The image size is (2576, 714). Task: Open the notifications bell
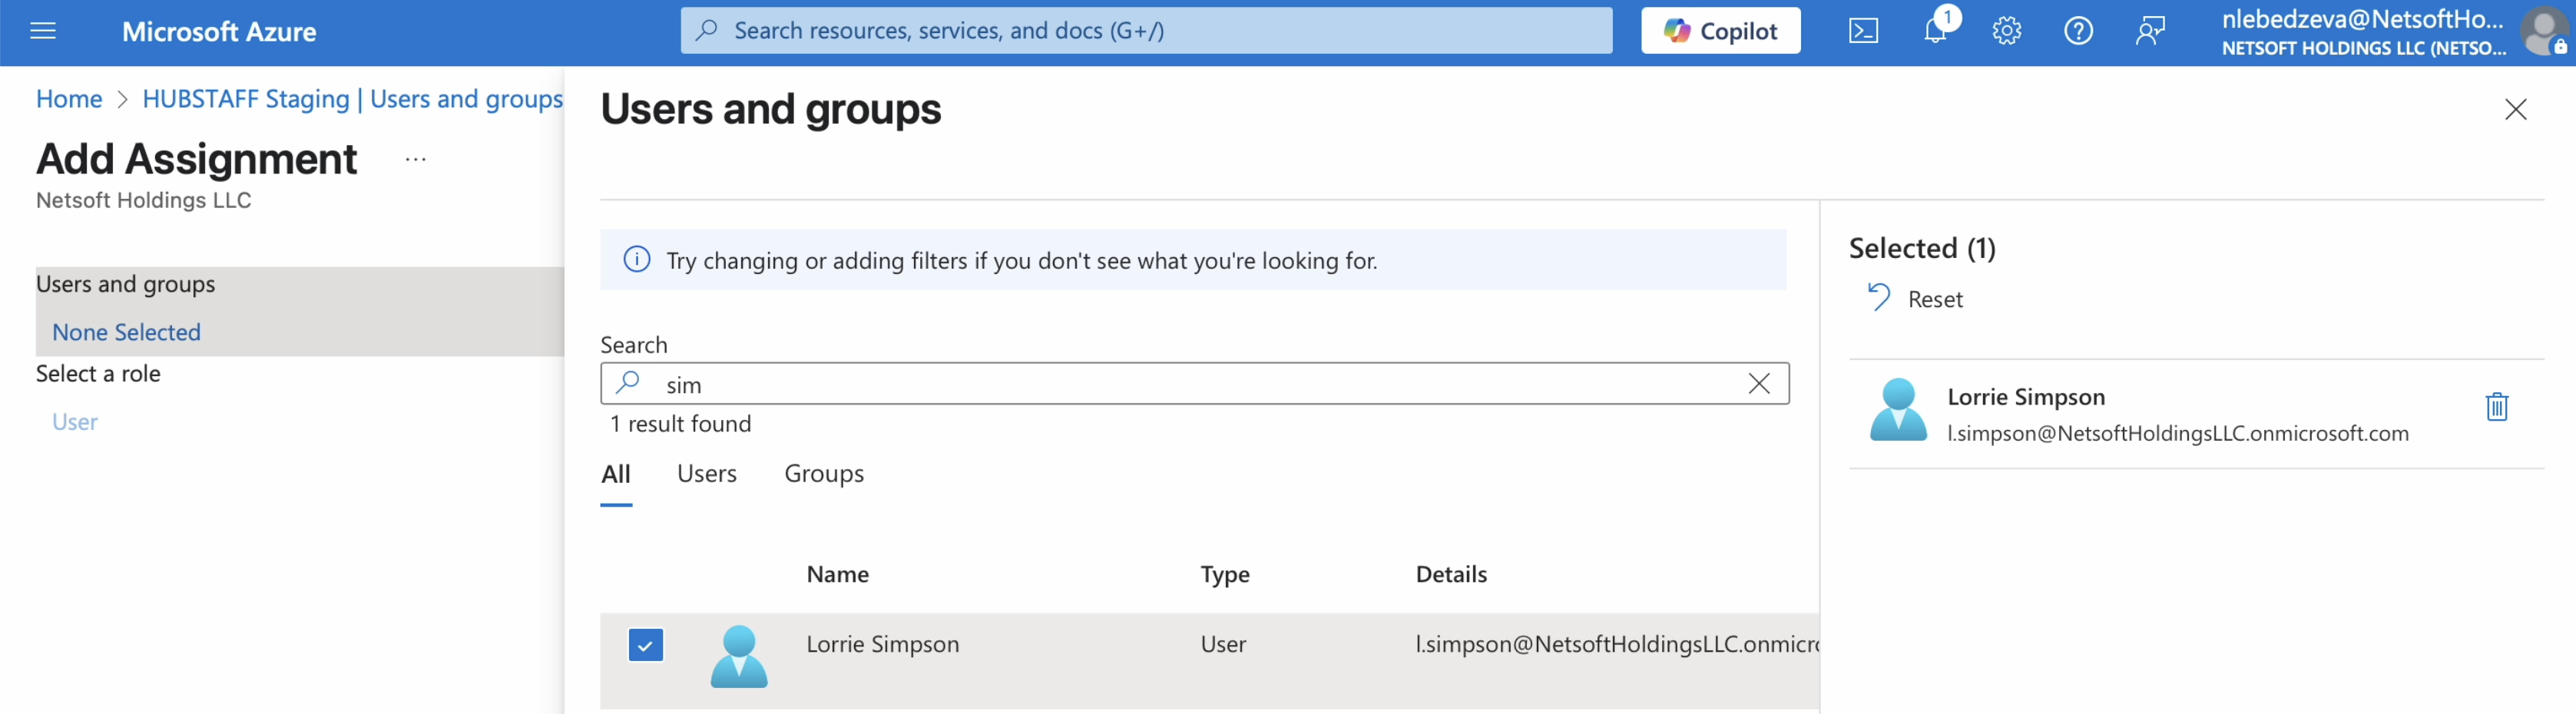(1936, 30)
